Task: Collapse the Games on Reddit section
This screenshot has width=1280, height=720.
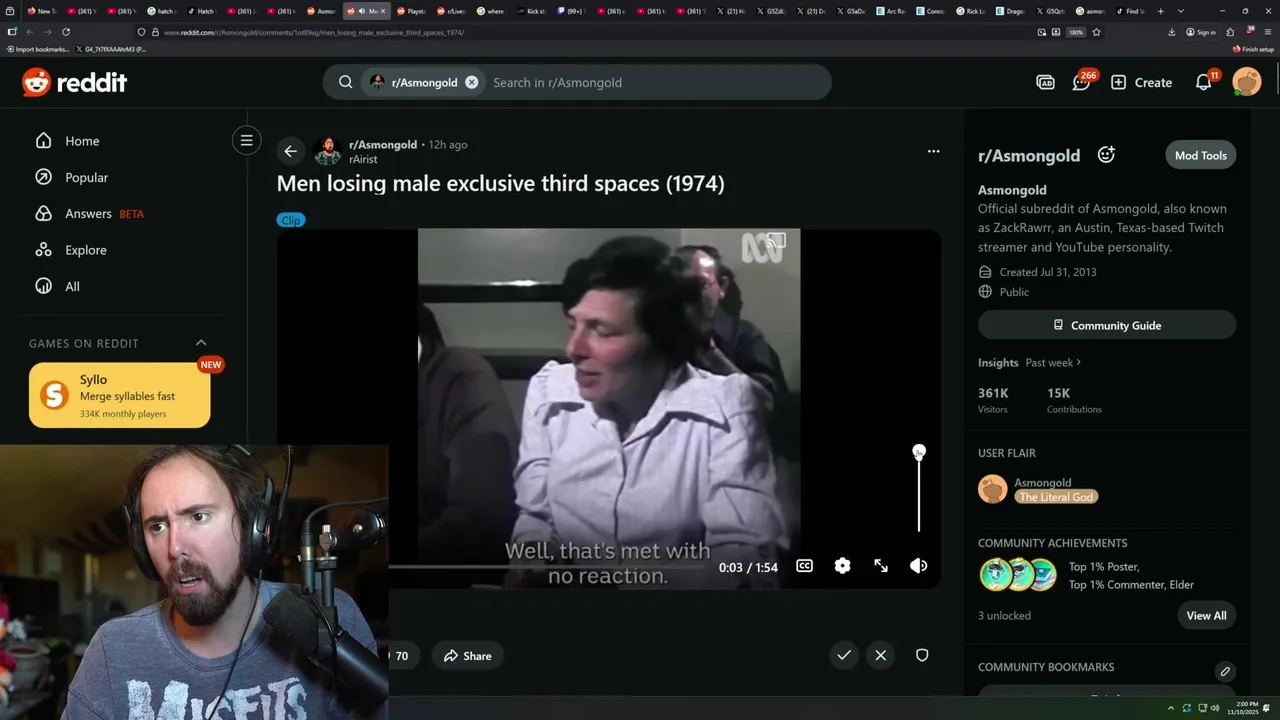Action: pyautogui.click(x=201, y=343)
